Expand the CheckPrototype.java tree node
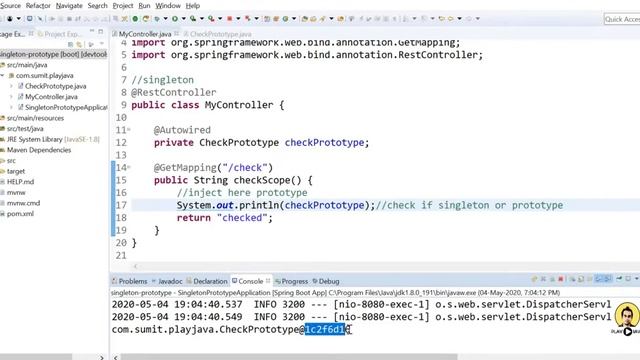Viewport: 640px width, 360px height. click(x=11, y=86)
